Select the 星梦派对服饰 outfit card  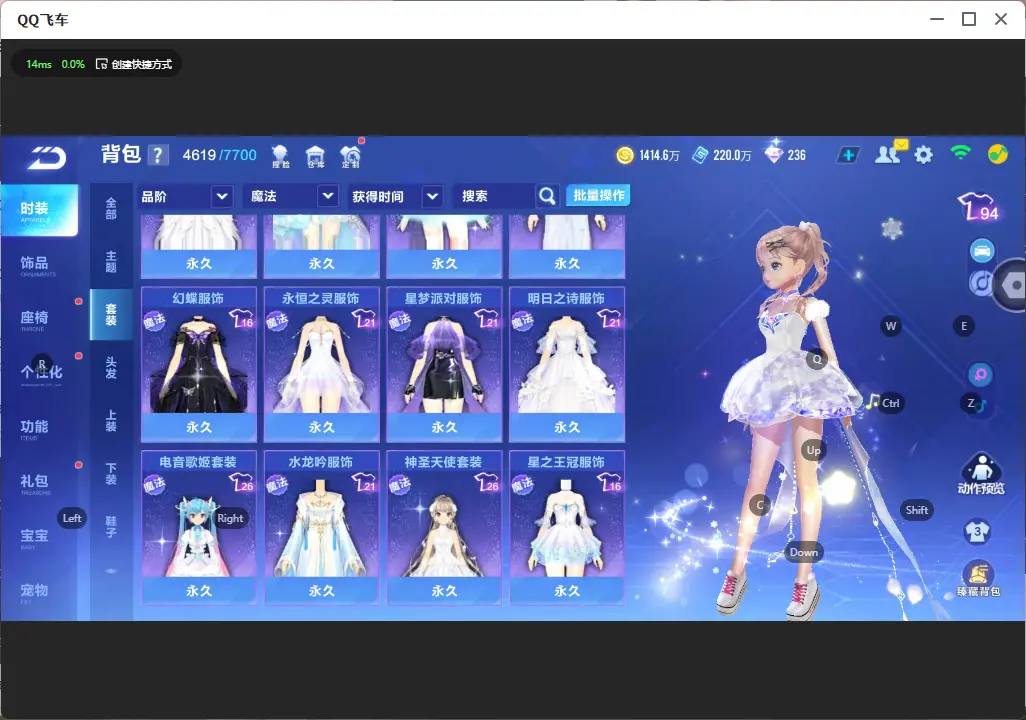coord(444,364)
